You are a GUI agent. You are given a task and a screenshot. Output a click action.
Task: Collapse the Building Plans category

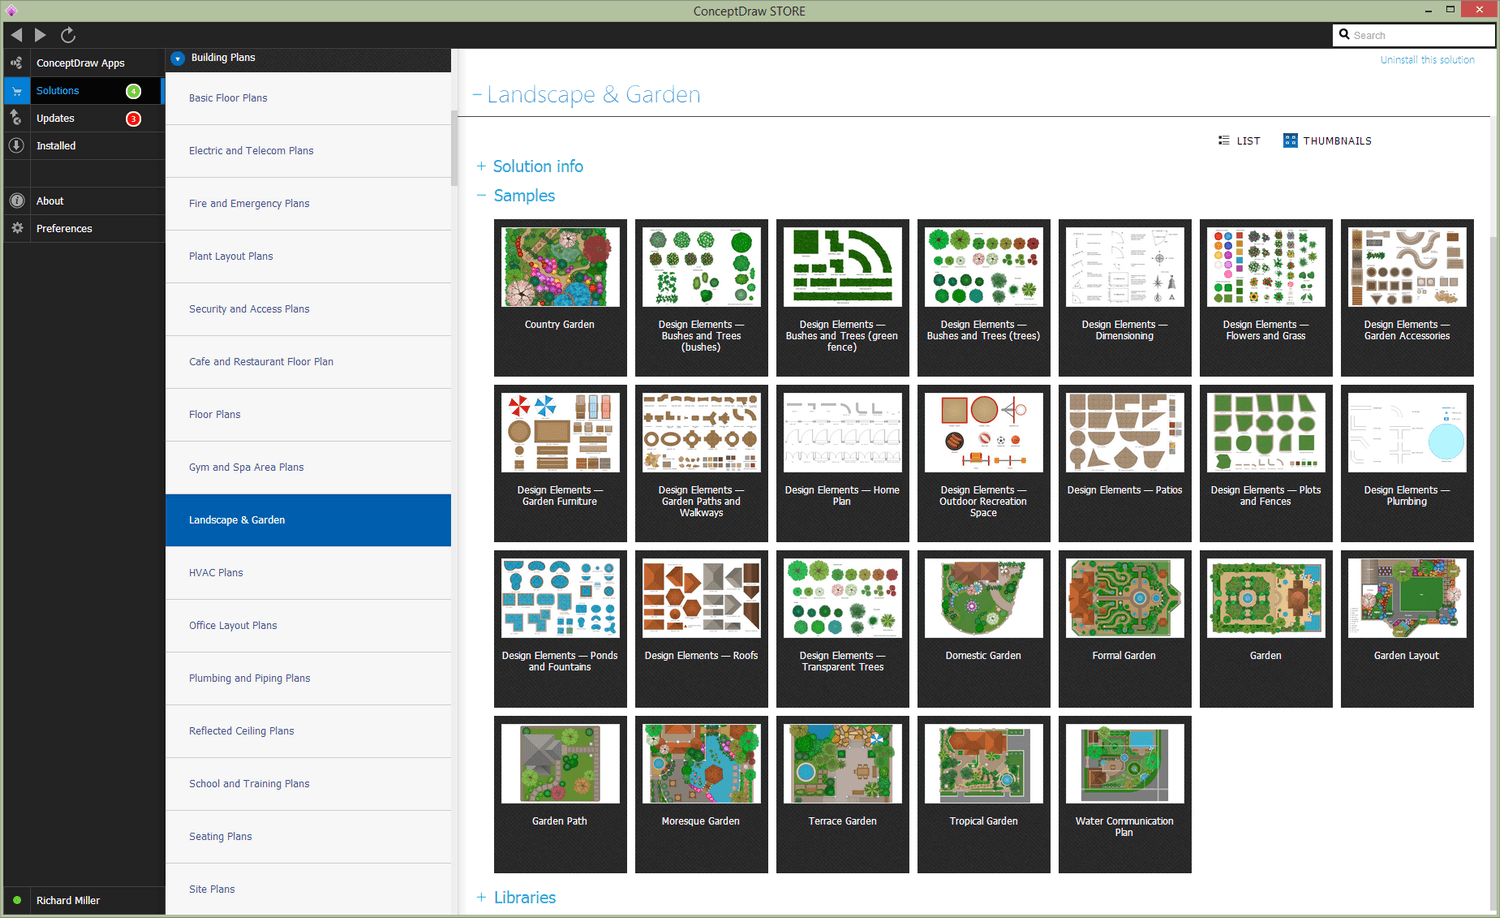tap(178, 58)
